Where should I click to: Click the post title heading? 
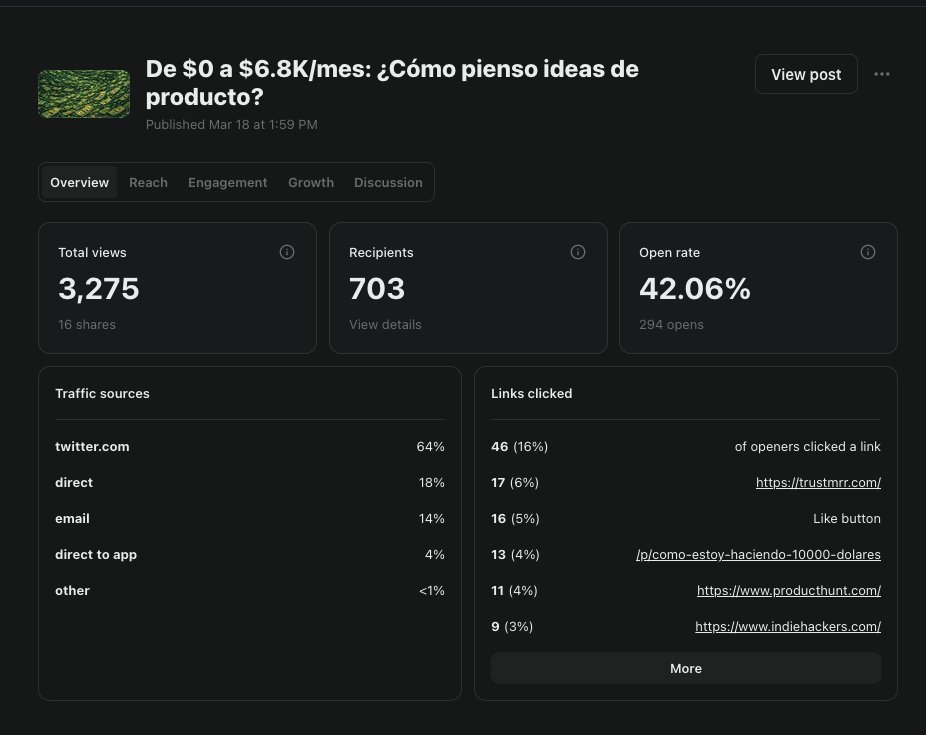point(392,83)
